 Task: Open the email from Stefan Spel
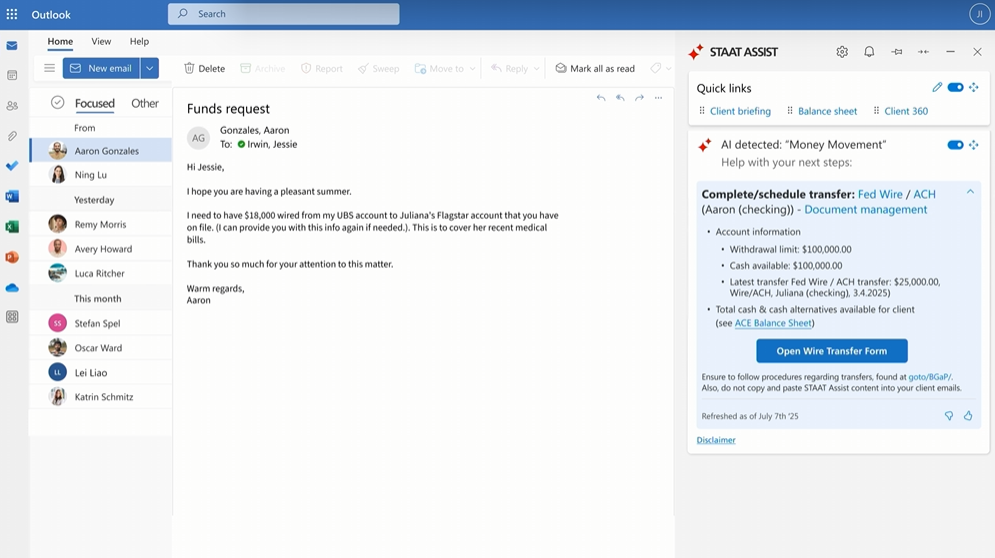pyautogui.click(x=101, y=323)
